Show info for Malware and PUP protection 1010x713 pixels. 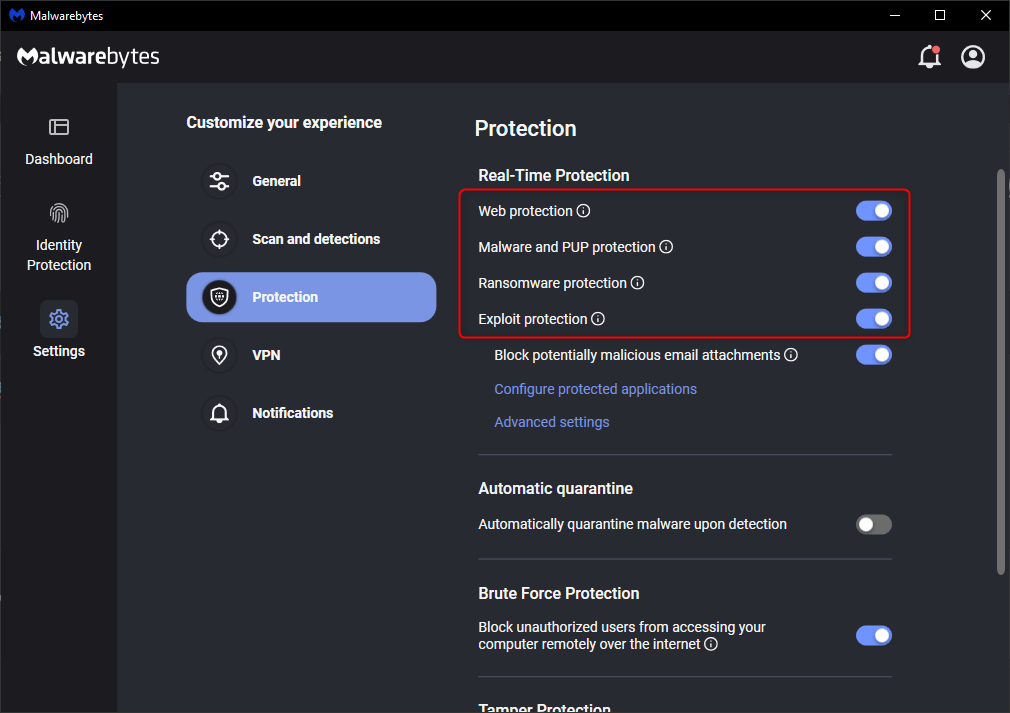click(666, 247)
